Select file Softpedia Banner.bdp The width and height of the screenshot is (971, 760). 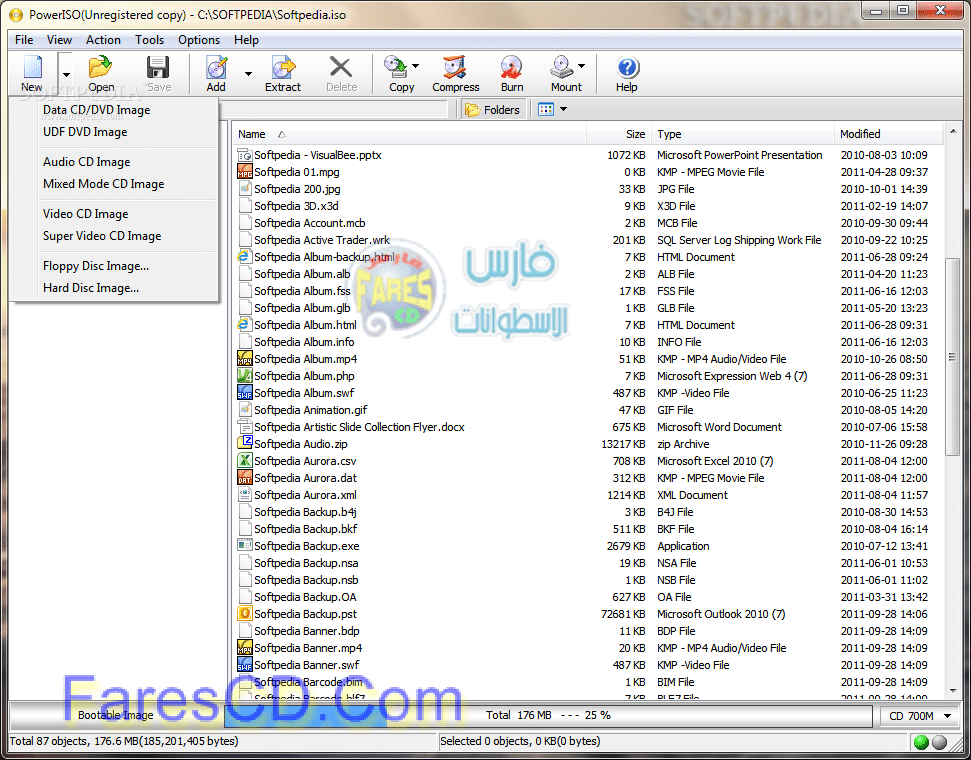(x=307, y=631)
